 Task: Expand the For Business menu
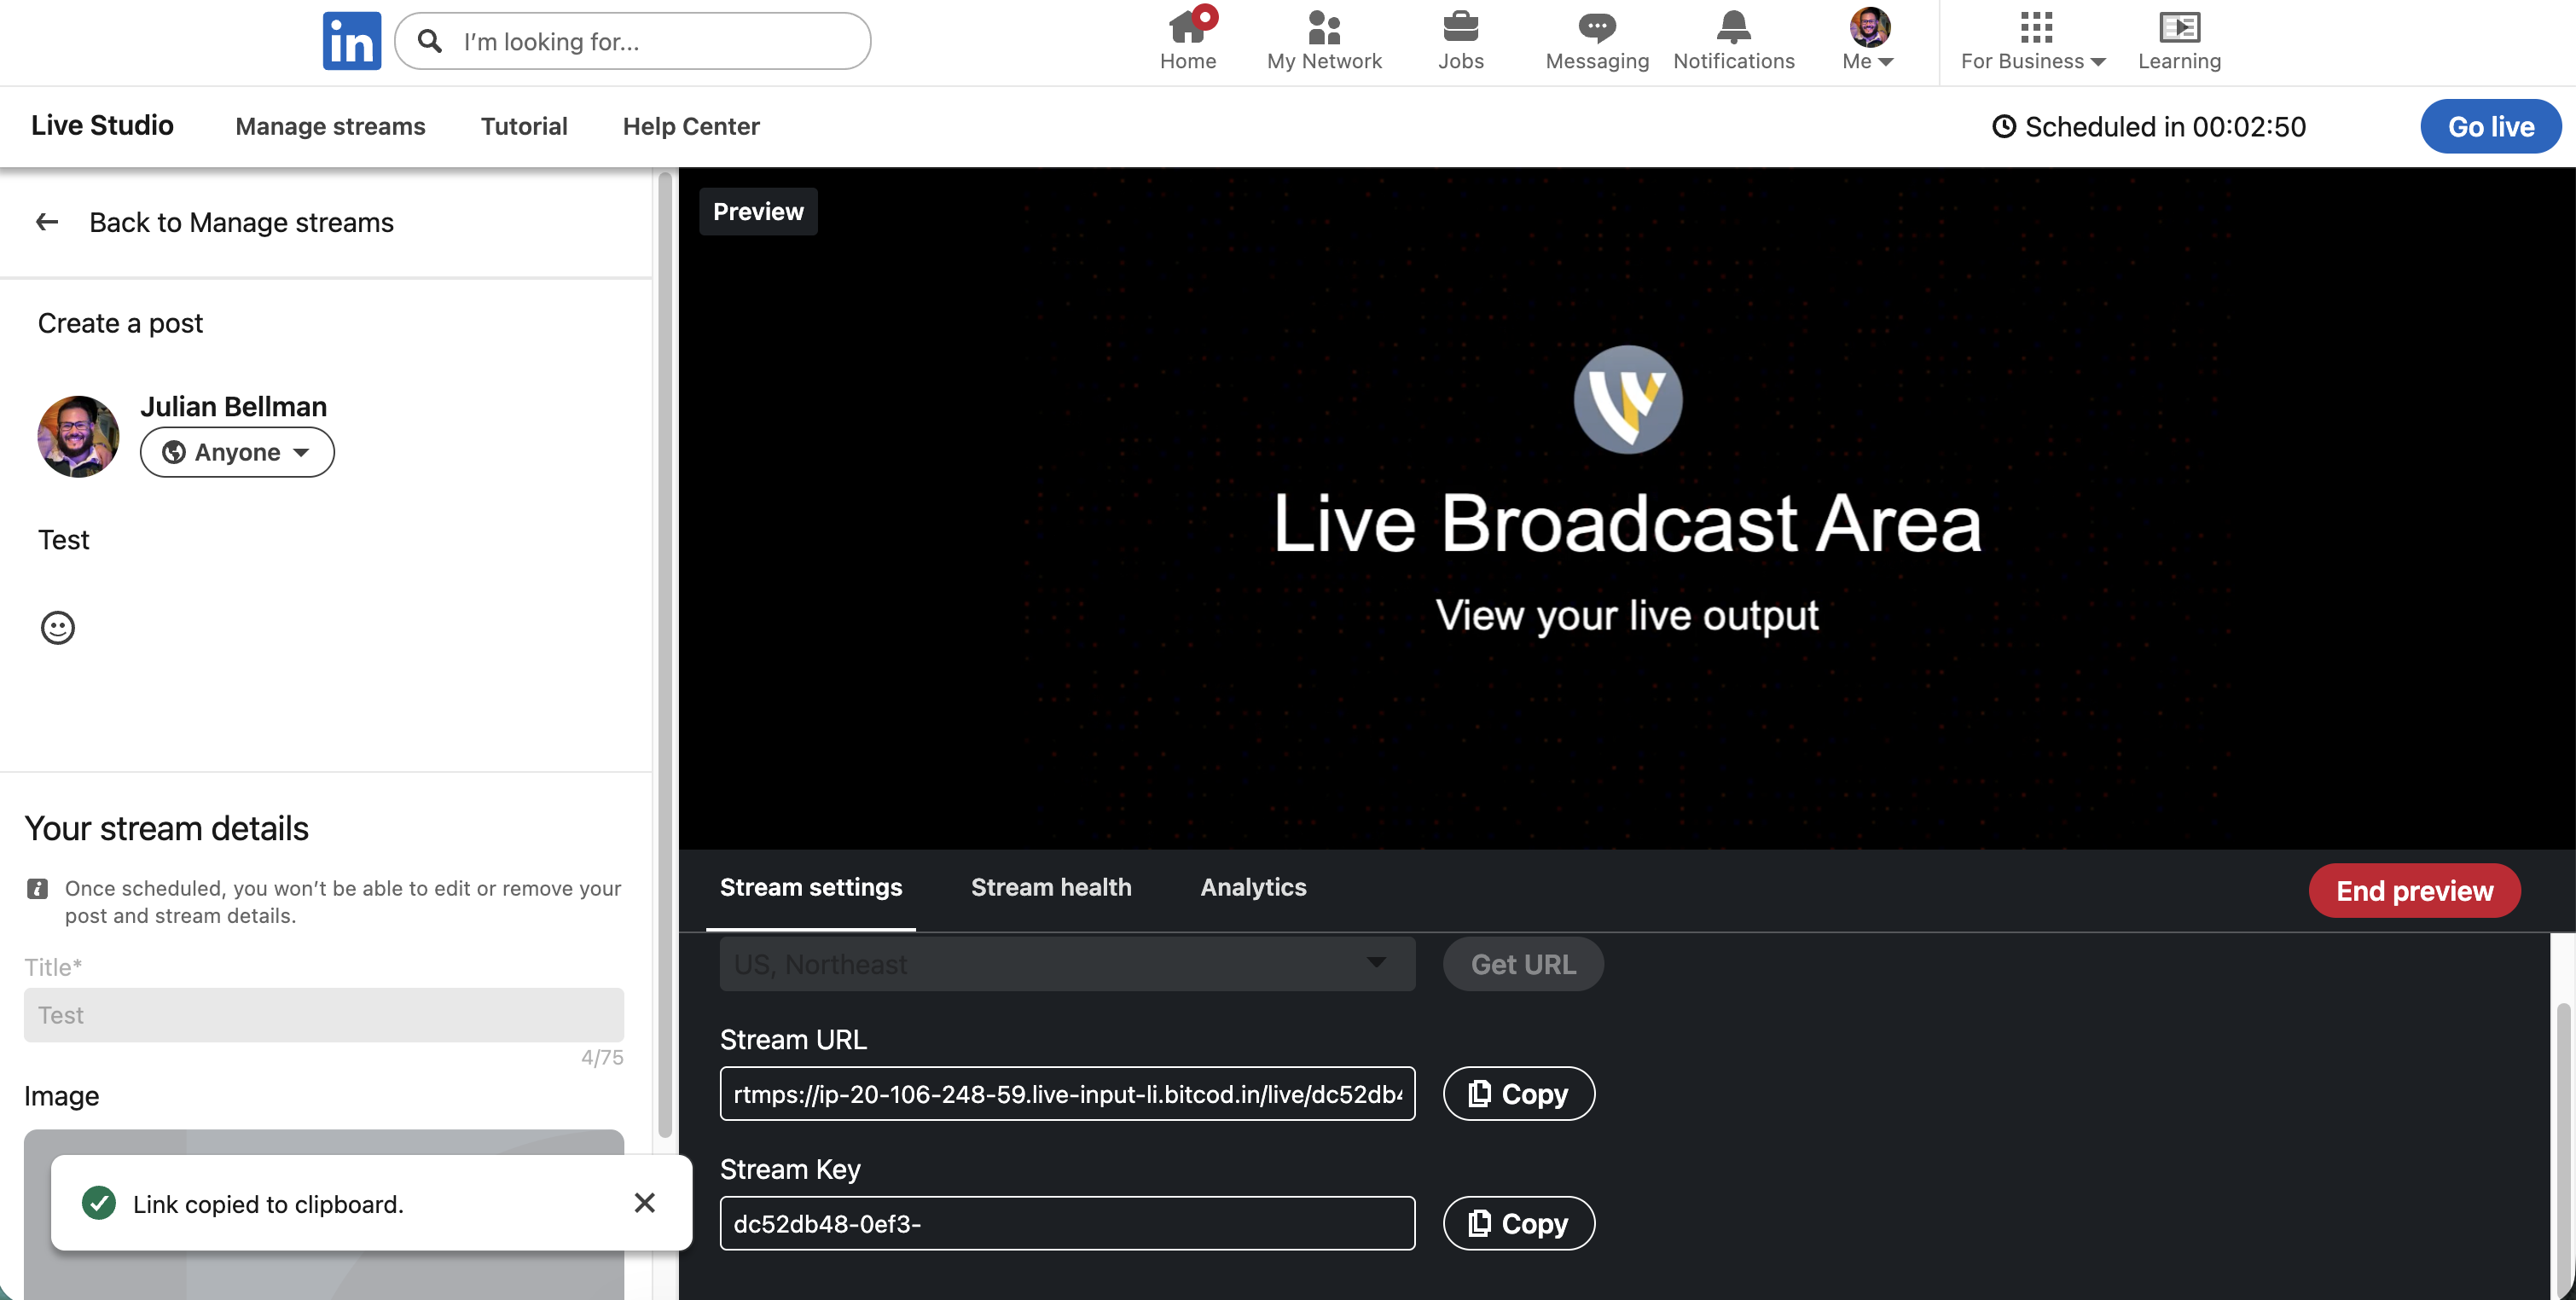tap(2033, 40)
